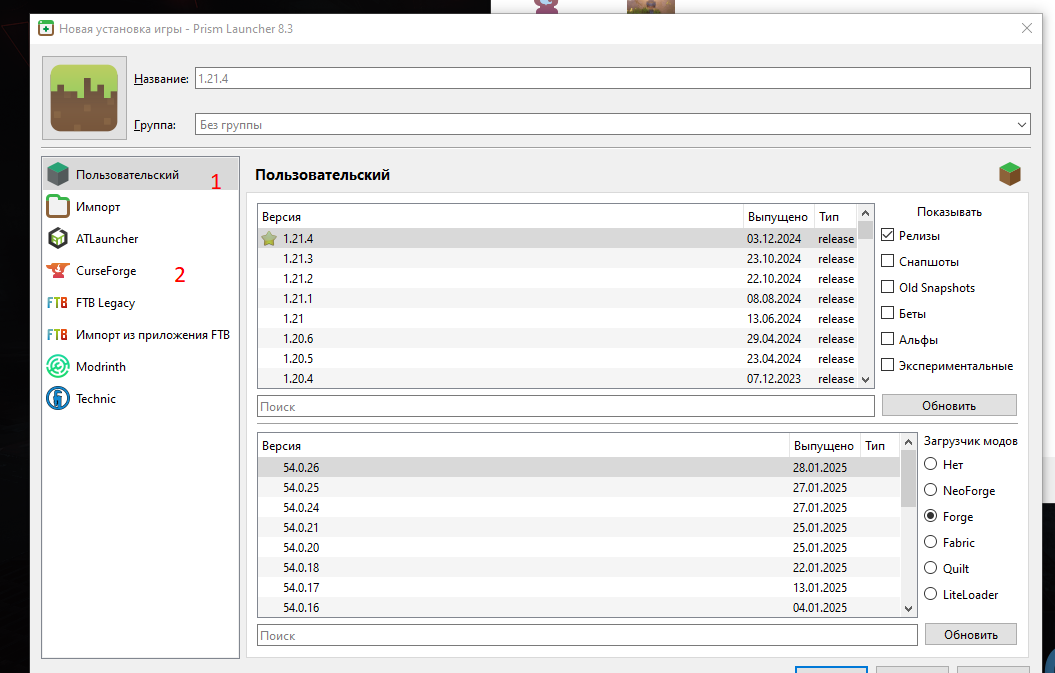Click the Обновить button beside the loader search
This screenshot has height=673, width=1055.
pos(970,635)
